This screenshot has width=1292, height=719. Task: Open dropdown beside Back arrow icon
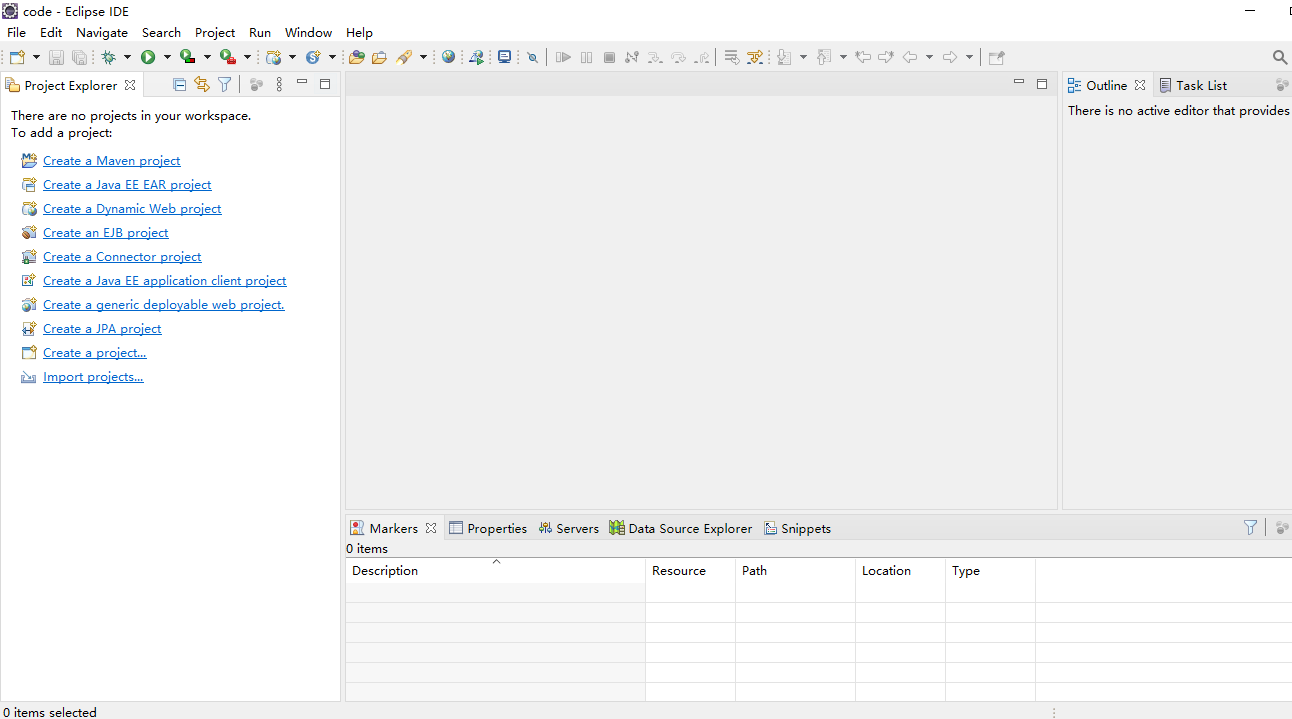click(929, 57)
